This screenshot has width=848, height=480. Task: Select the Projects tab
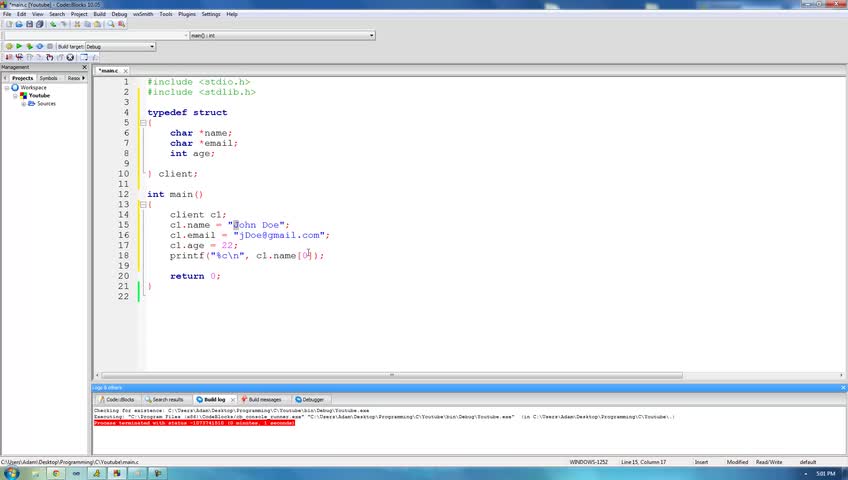click(x=22, y=78)
